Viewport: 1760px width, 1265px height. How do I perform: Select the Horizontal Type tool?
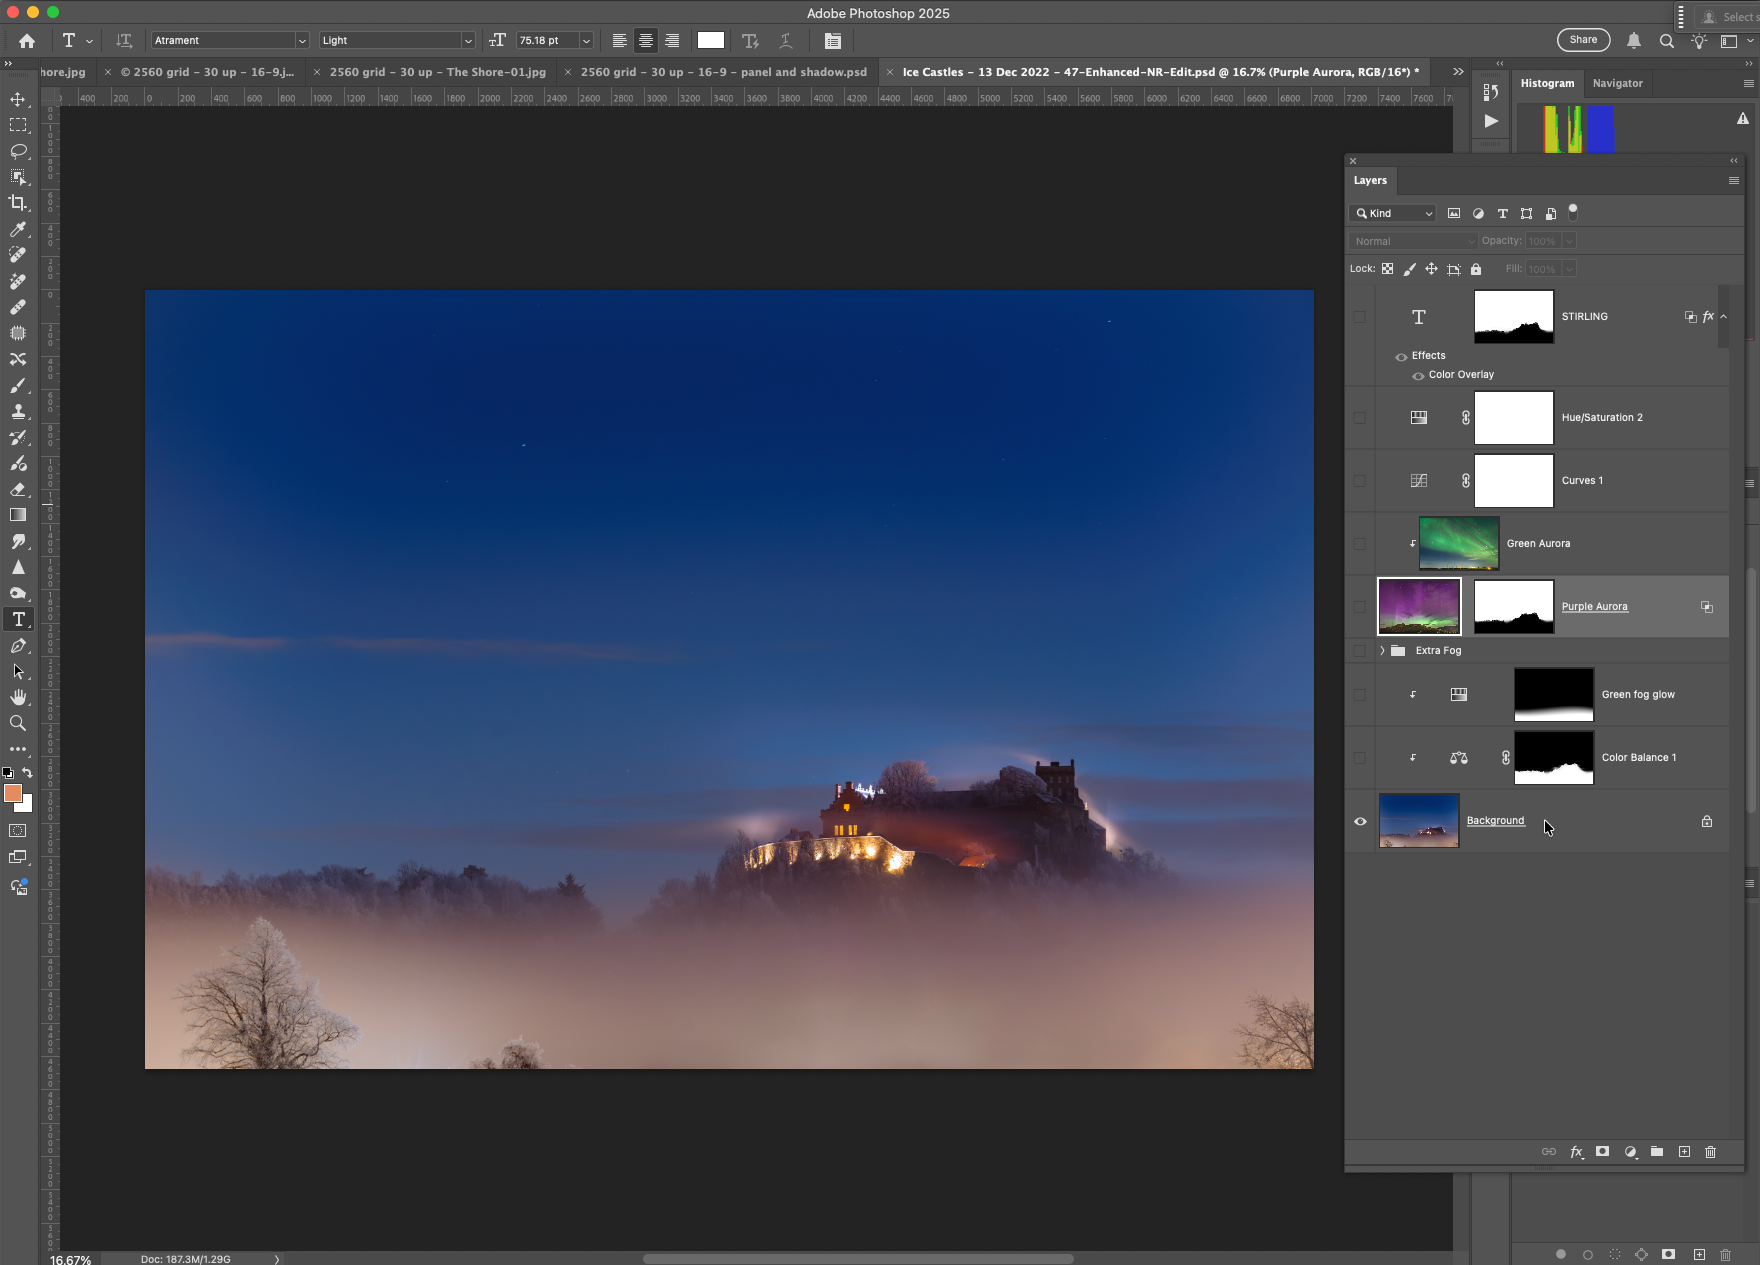pyautogui.click(x=18, y=619)
